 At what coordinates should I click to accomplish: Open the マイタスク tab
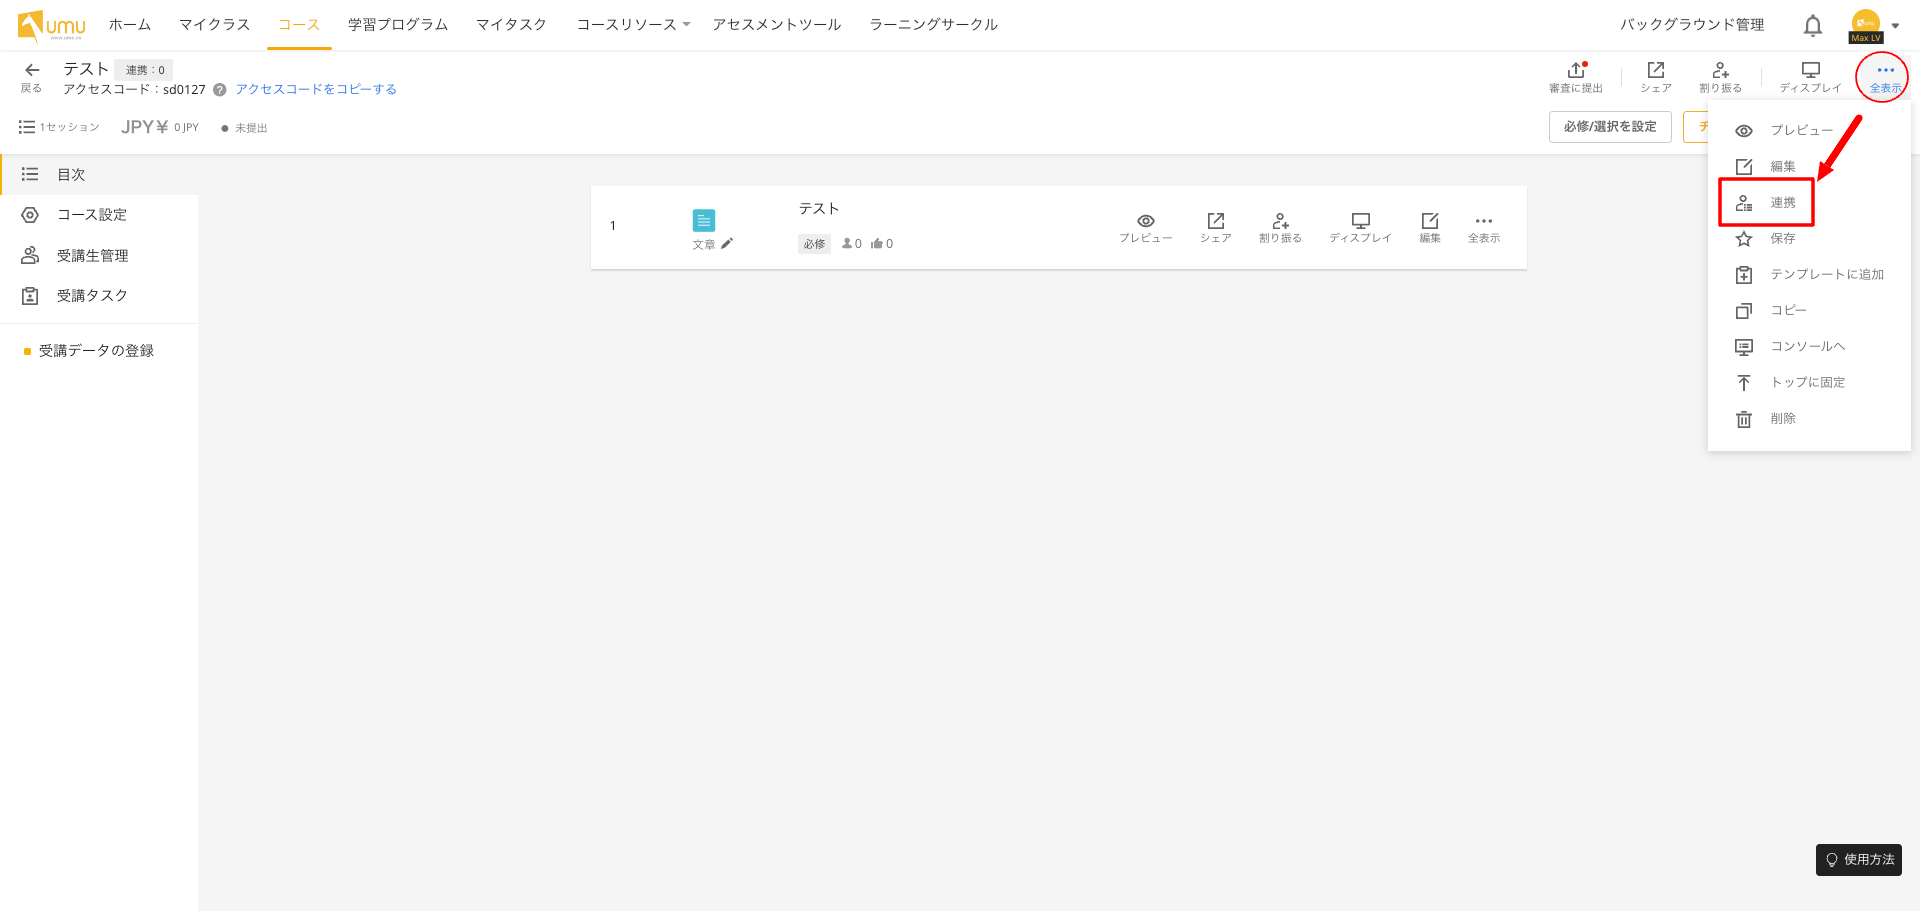512,25
